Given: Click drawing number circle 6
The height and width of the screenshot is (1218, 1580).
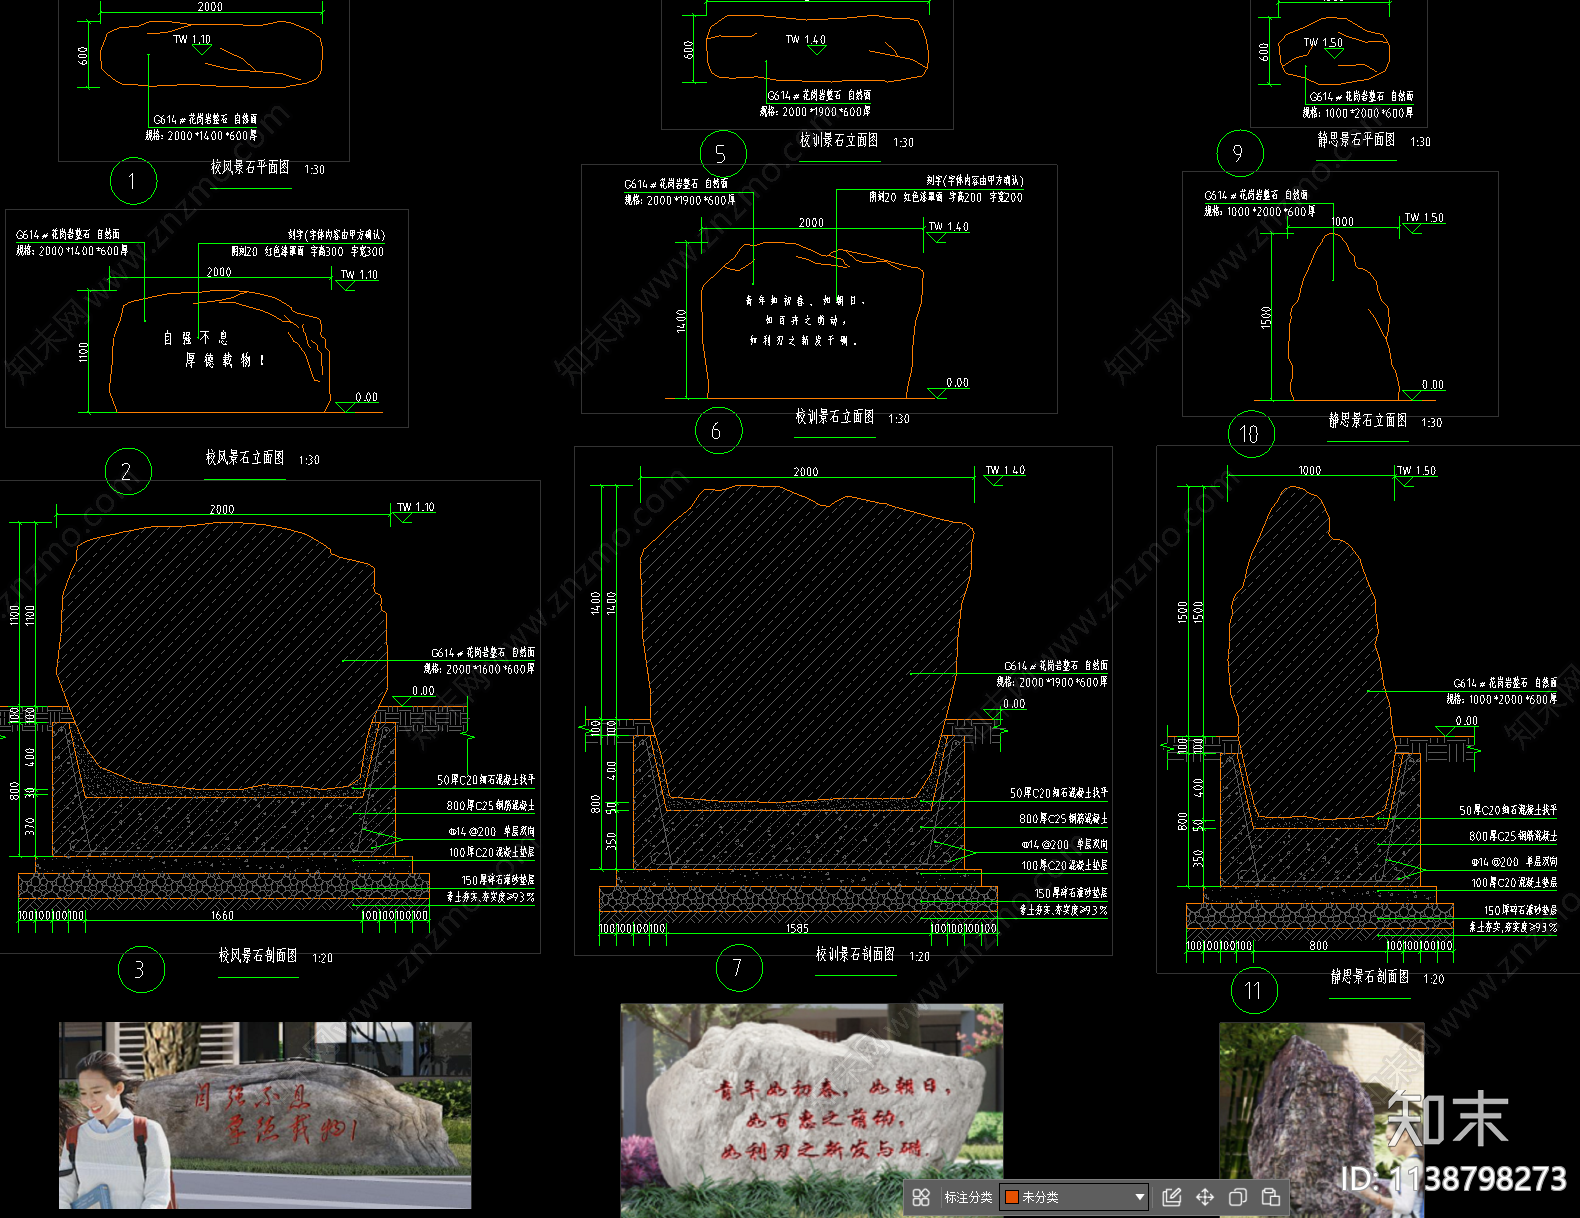Looking at the screenshot, I should coord(718,430).
